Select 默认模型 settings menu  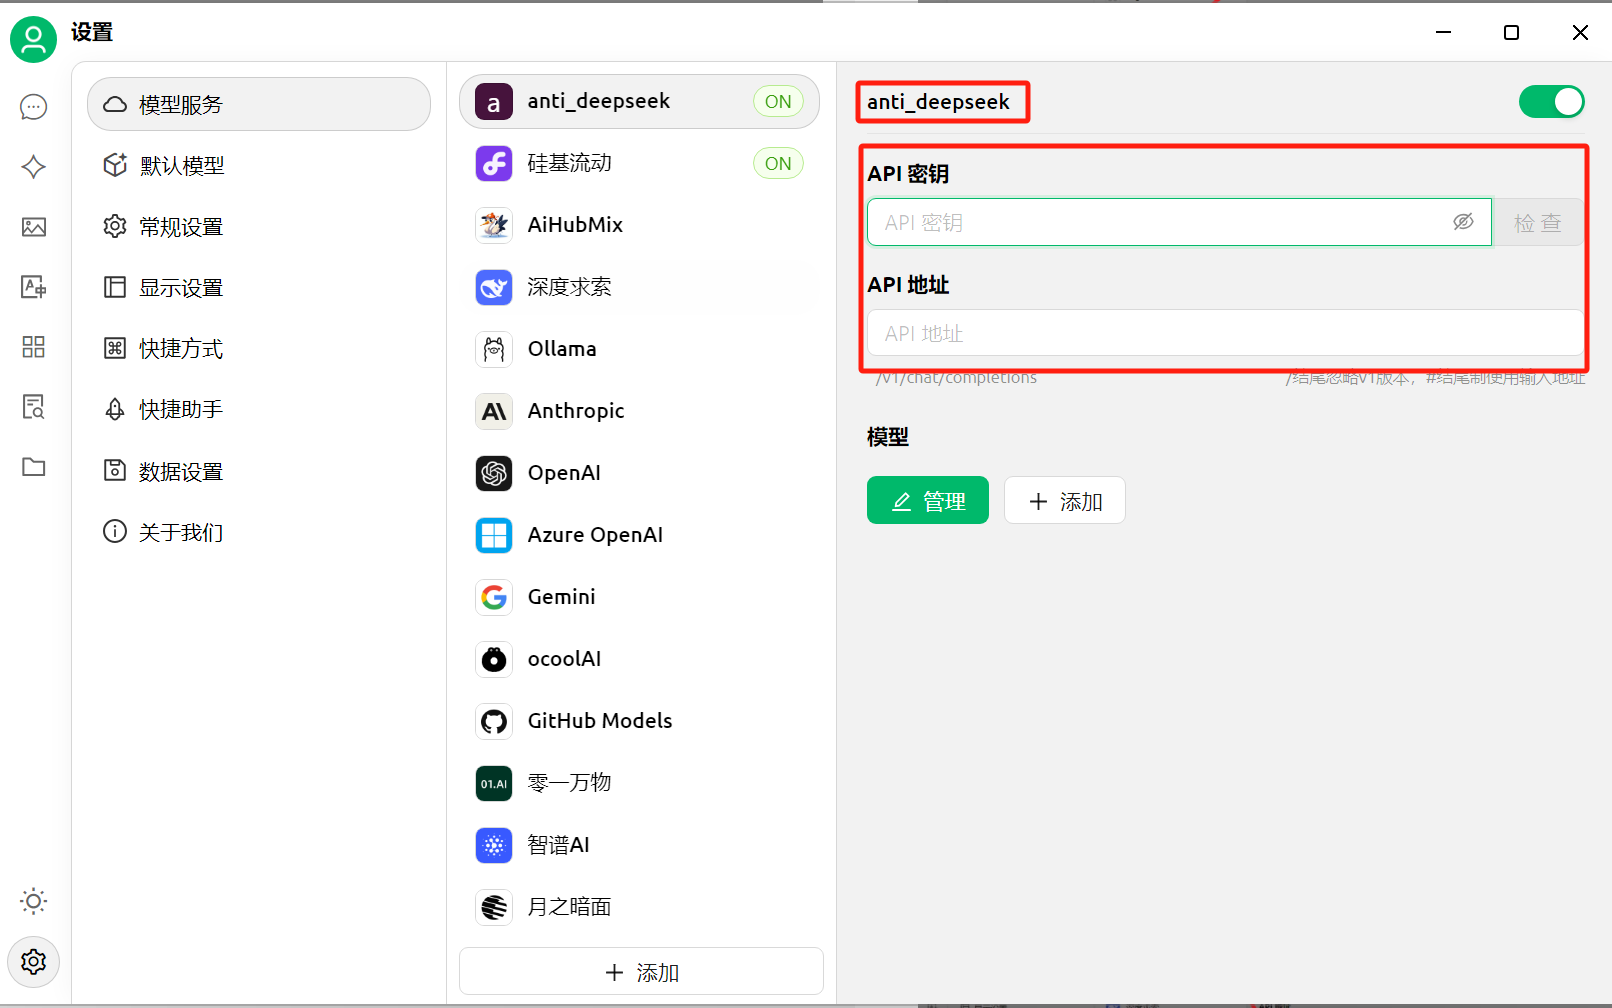[259, 165]
